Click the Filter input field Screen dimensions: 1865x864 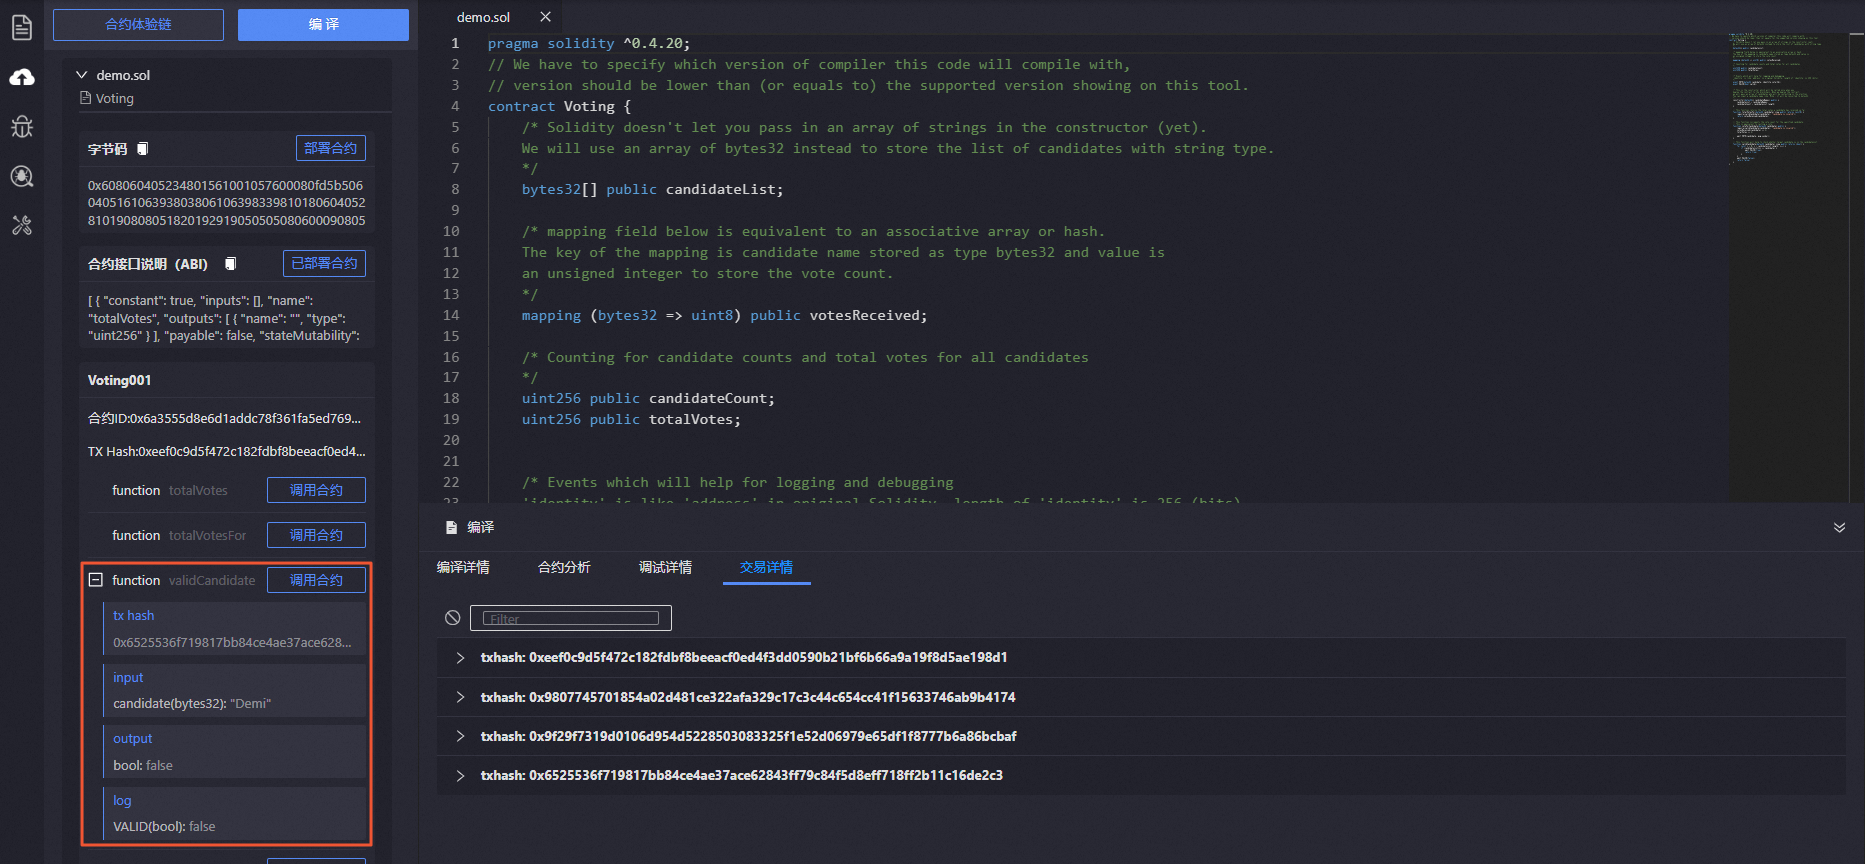pos(571,618)
